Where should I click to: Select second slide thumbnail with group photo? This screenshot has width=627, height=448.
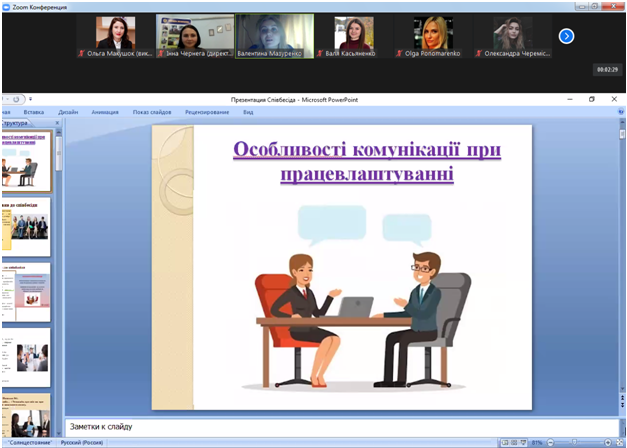tap(26, 227)
